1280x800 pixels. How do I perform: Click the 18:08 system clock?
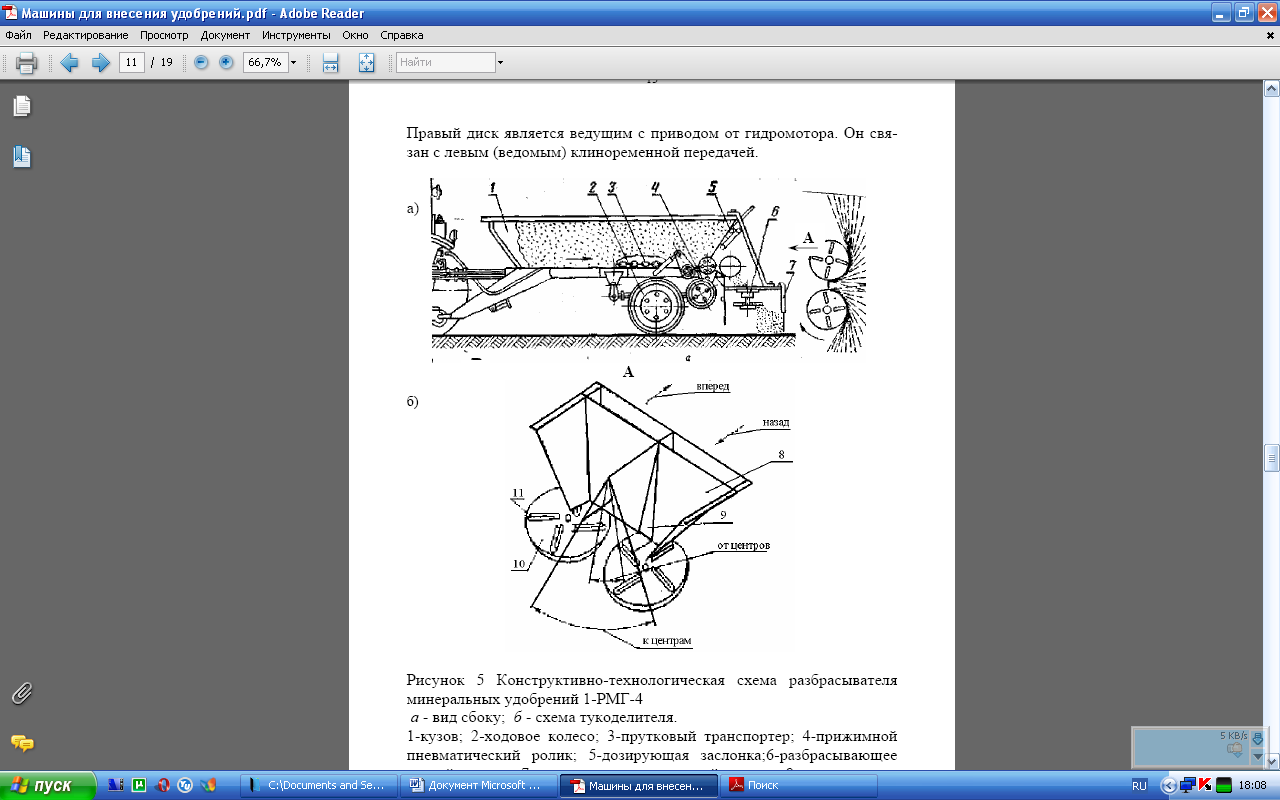point(1254,786)
